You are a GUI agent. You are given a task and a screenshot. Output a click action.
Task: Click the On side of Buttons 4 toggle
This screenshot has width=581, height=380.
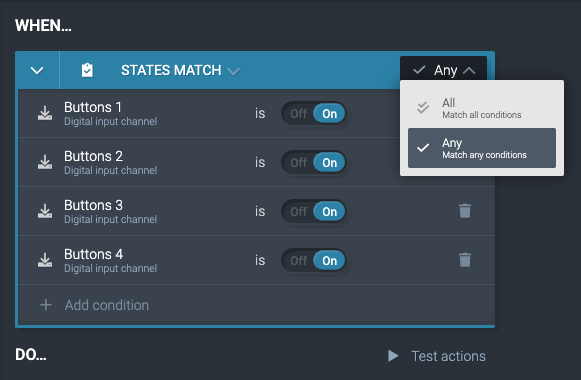329,260
